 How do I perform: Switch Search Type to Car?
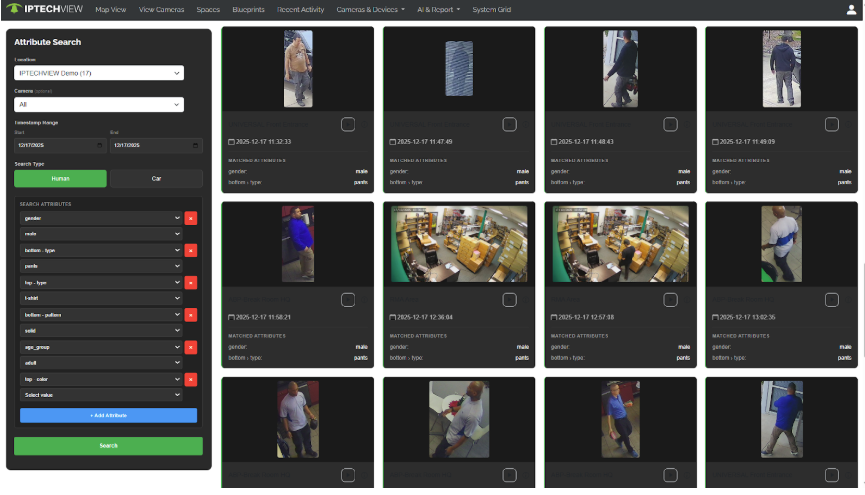click(156, 179)
